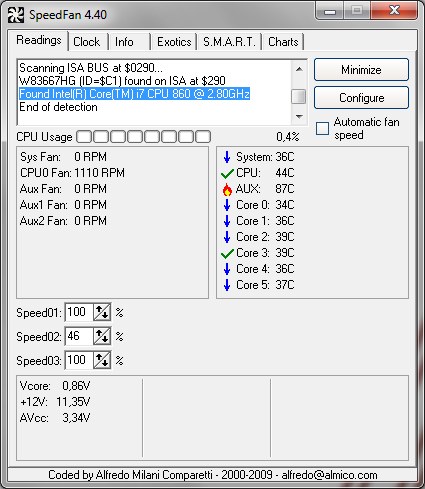Click the Speed02 input field showing 46
Screen dimensions: 425x489
pyautogui.click(x=79, y=336)
